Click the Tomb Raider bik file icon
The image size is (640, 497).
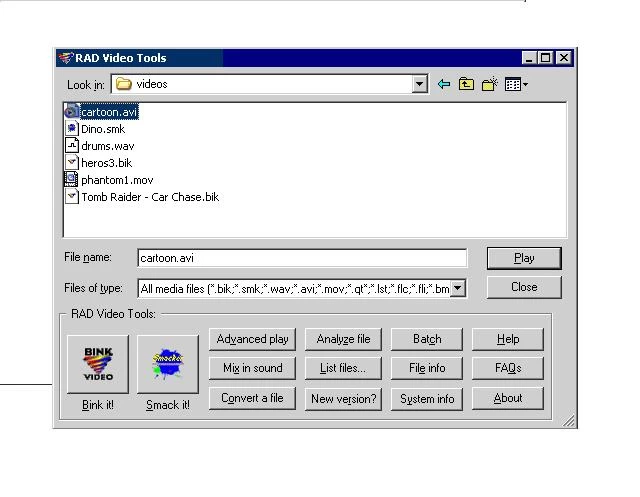click(x=72, y=197)
